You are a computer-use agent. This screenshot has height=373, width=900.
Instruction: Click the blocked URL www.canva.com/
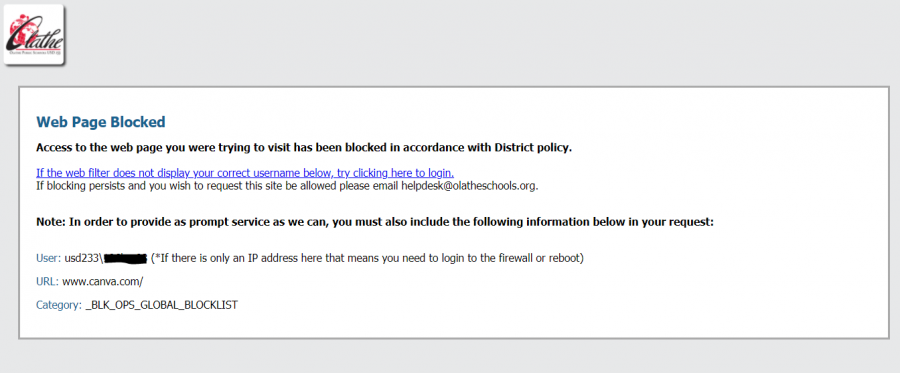pyautogui.click(x=103, y=282)
